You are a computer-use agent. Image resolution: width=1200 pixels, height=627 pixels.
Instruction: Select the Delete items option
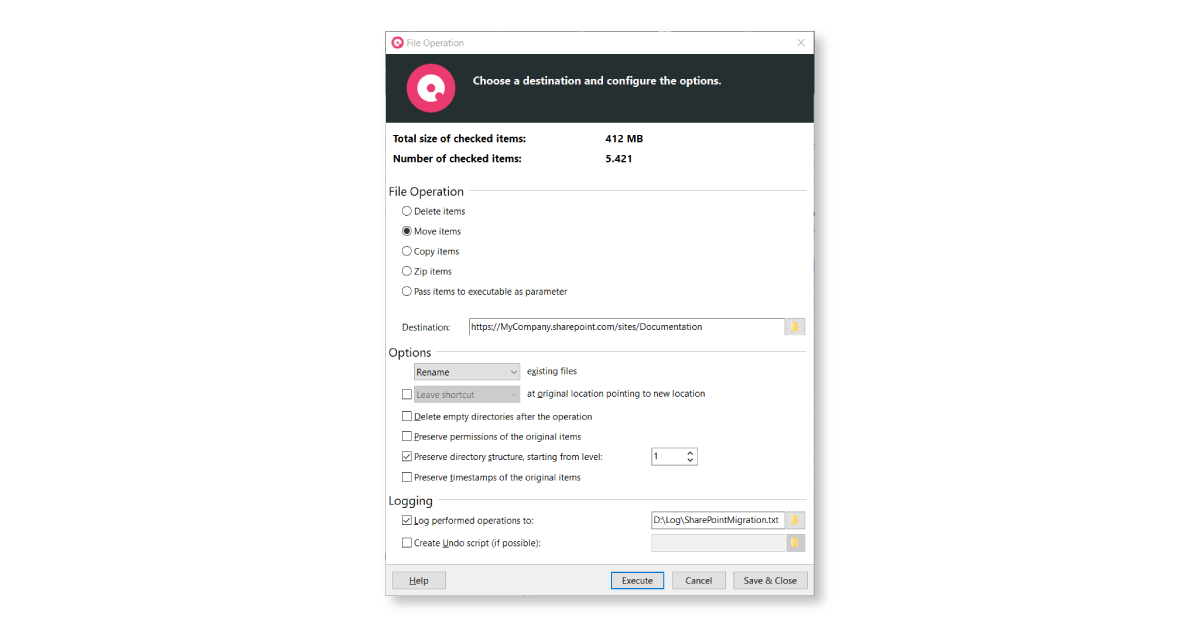pyautogui.click(x=407, y=211)
